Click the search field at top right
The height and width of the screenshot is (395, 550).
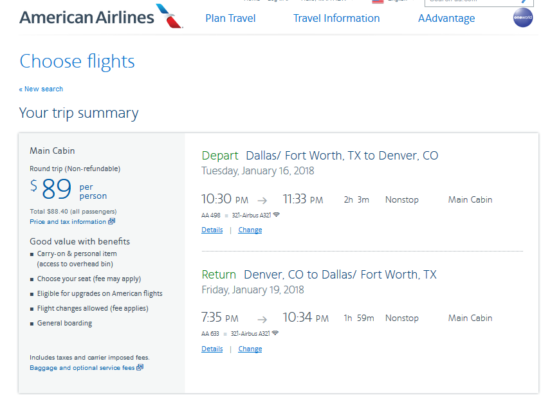click(x=479, y=2)
